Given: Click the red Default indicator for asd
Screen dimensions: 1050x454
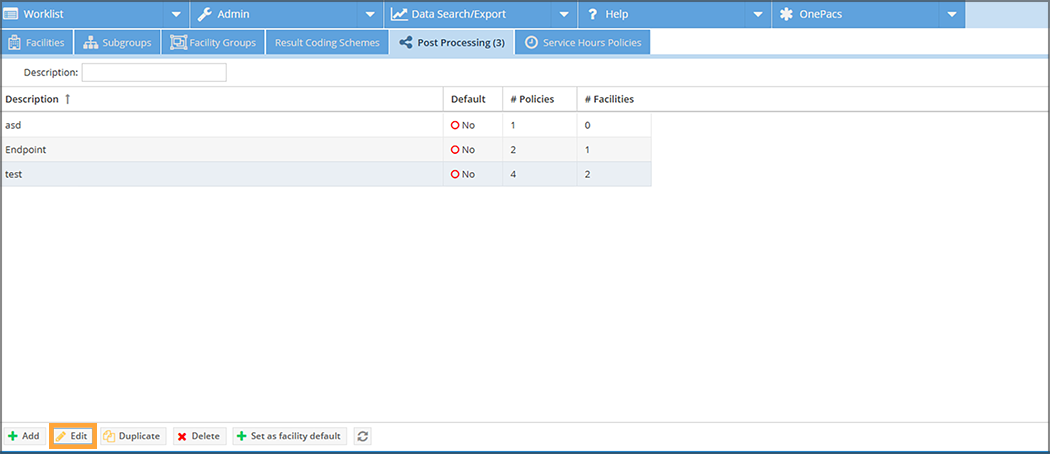Looking at the screenshot, I should pyautogui.click(x=455, y=126).
